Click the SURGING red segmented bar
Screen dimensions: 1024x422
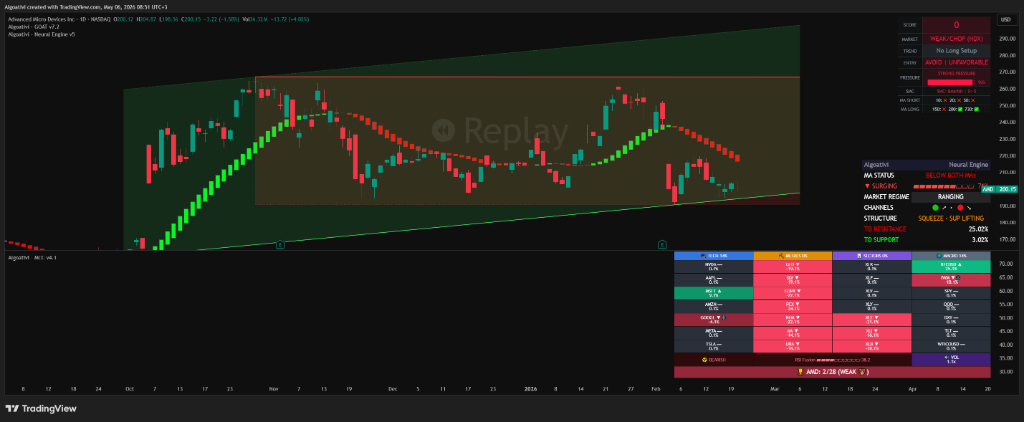946,186
